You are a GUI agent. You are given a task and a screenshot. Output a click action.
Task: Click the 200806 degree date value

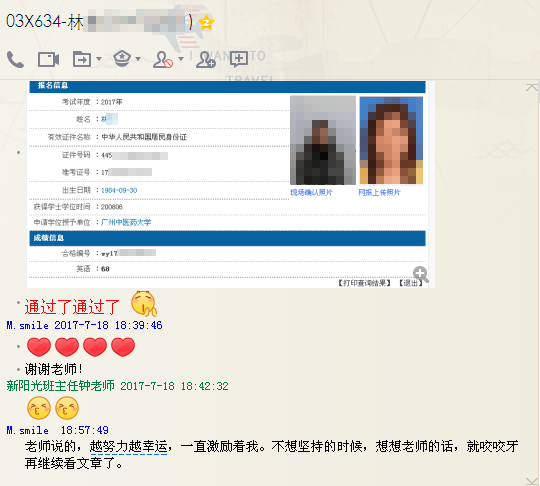(x=112, y=207)
